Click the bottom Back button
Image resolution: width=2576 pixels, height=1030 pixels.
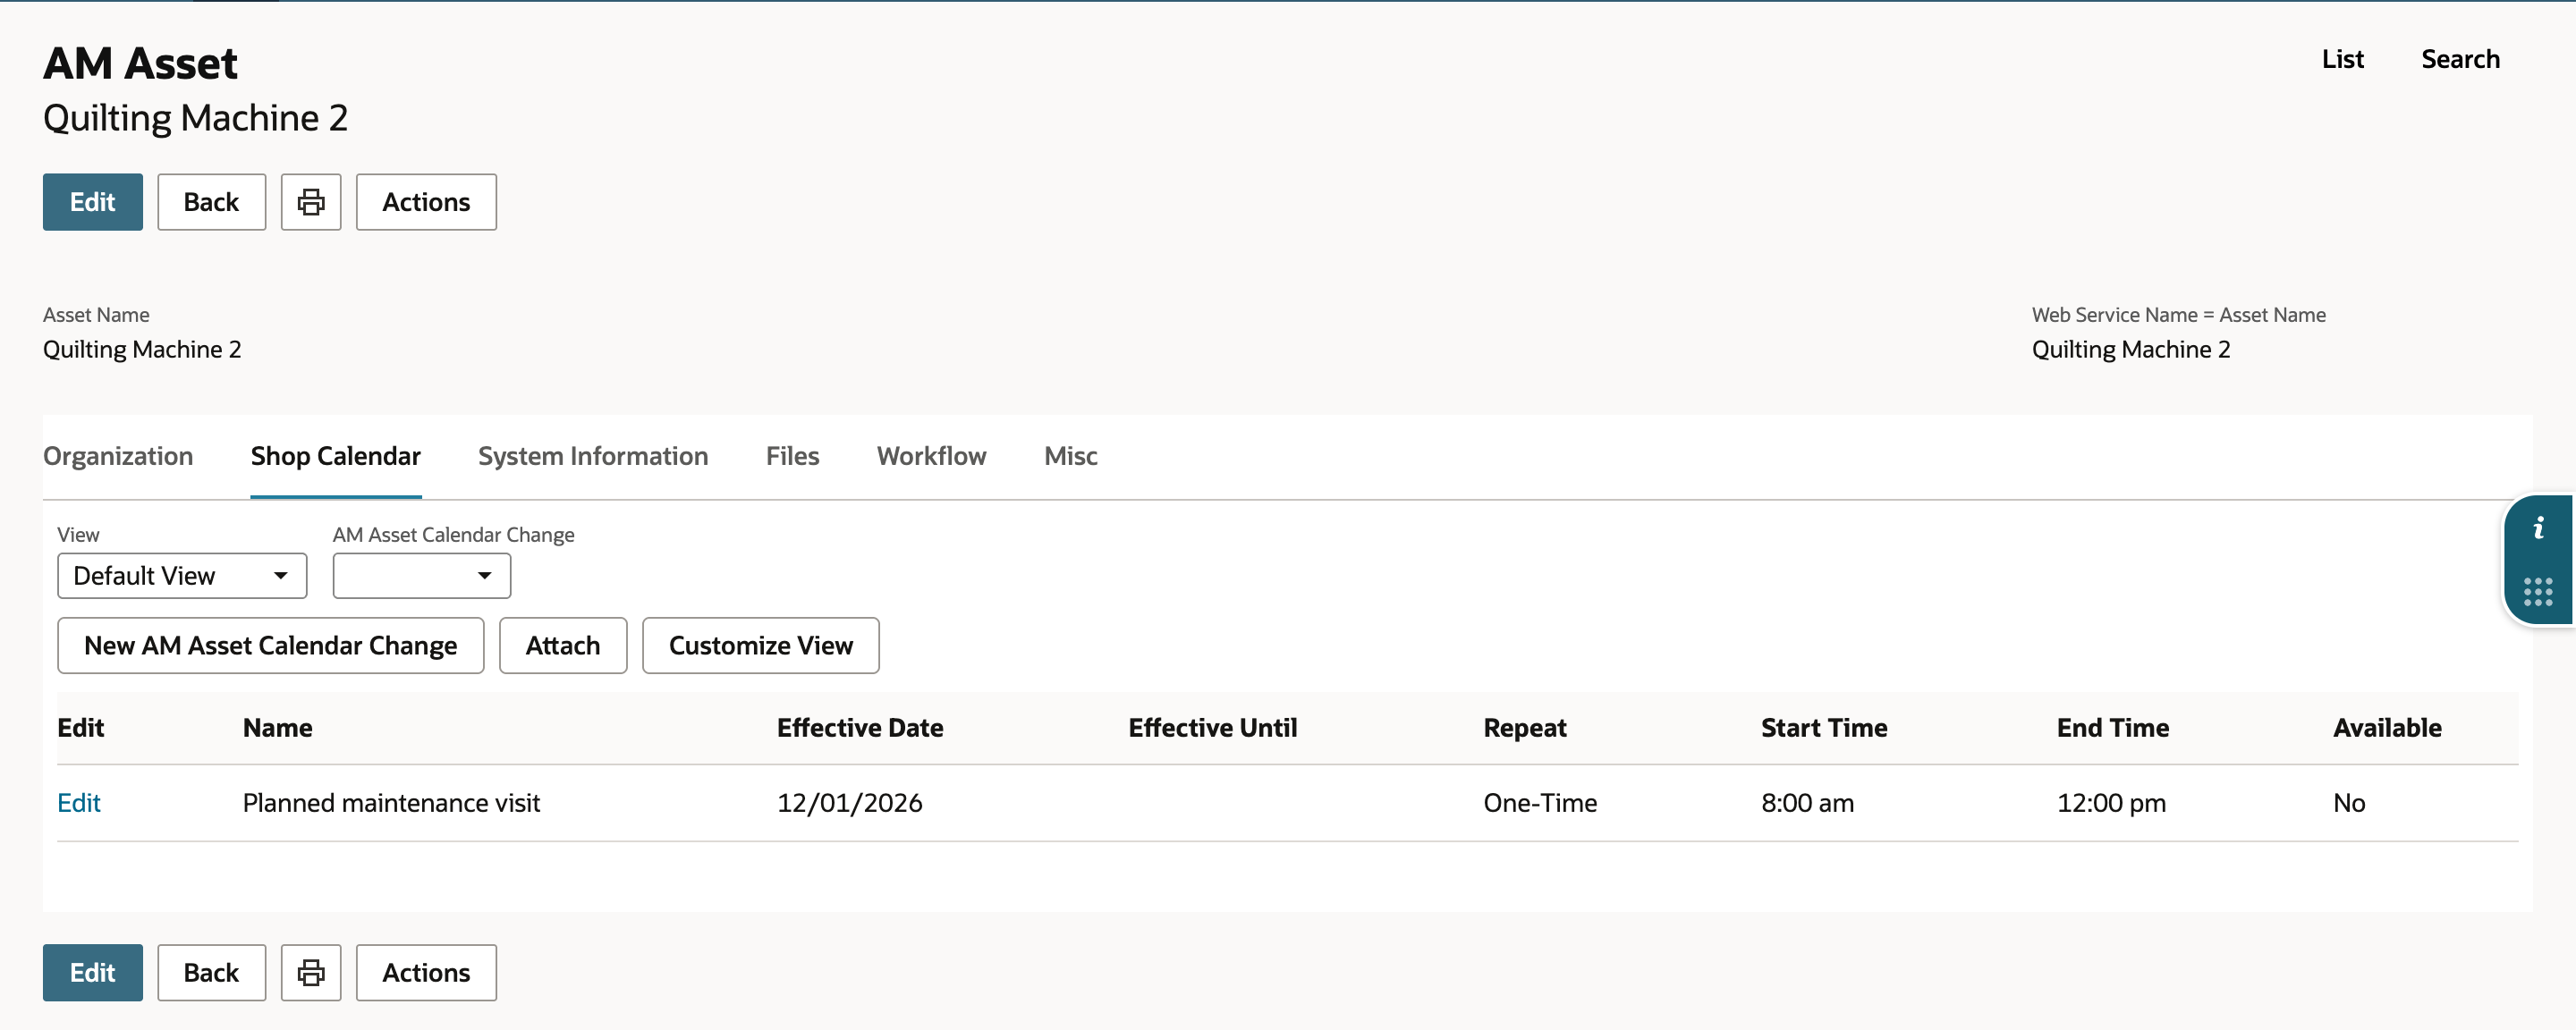pos(212,972)
